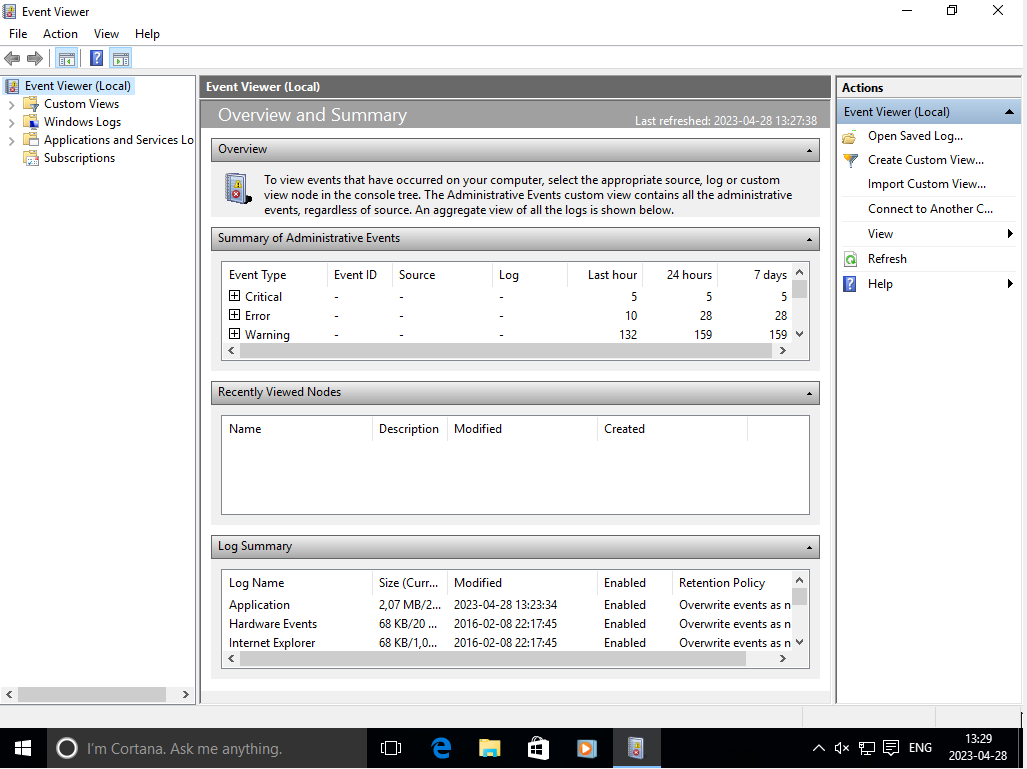The height and width of the screenshot is (769, 1027).
Task: Expand the Warning event type row
Action: click(x=235, y=334)
